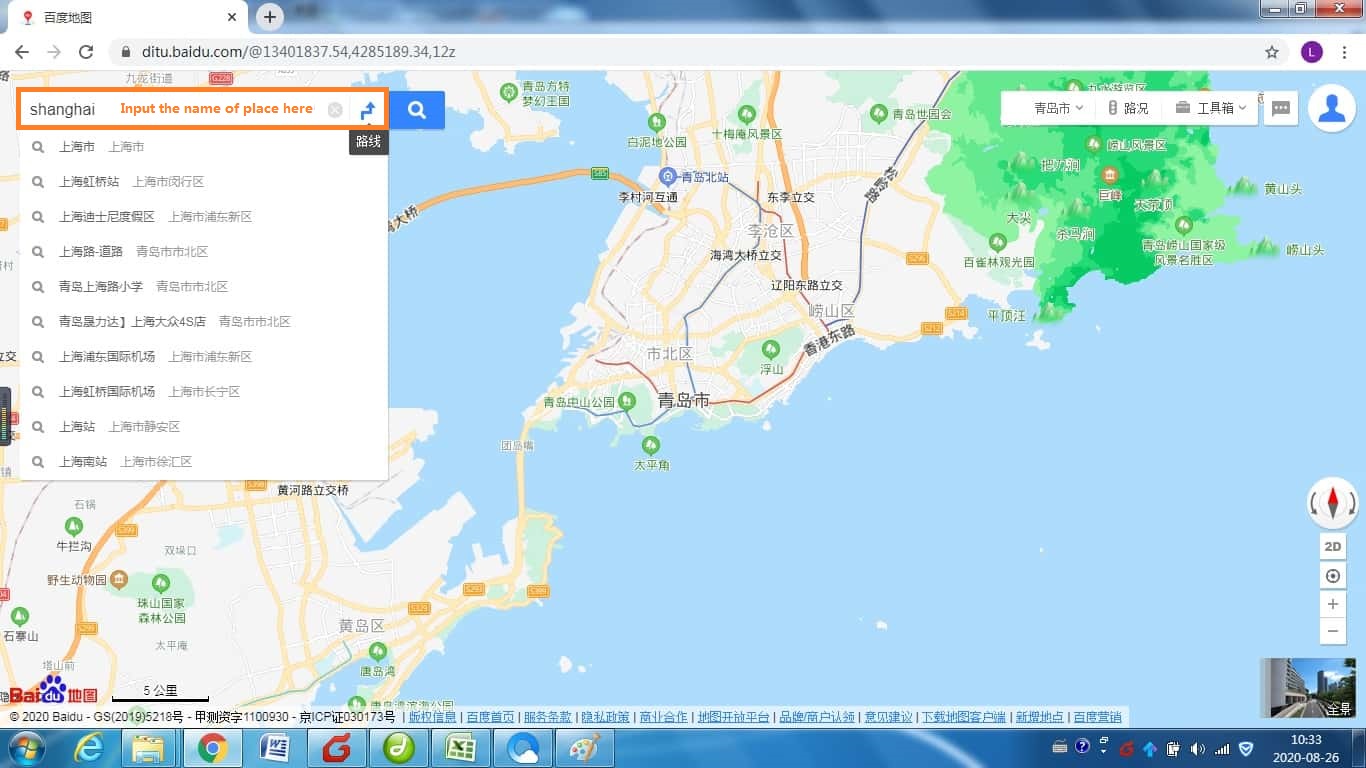Toggle the 路况 traffic layer
The width and height of the screenshot is (1366, 768).
[1128, 108]
